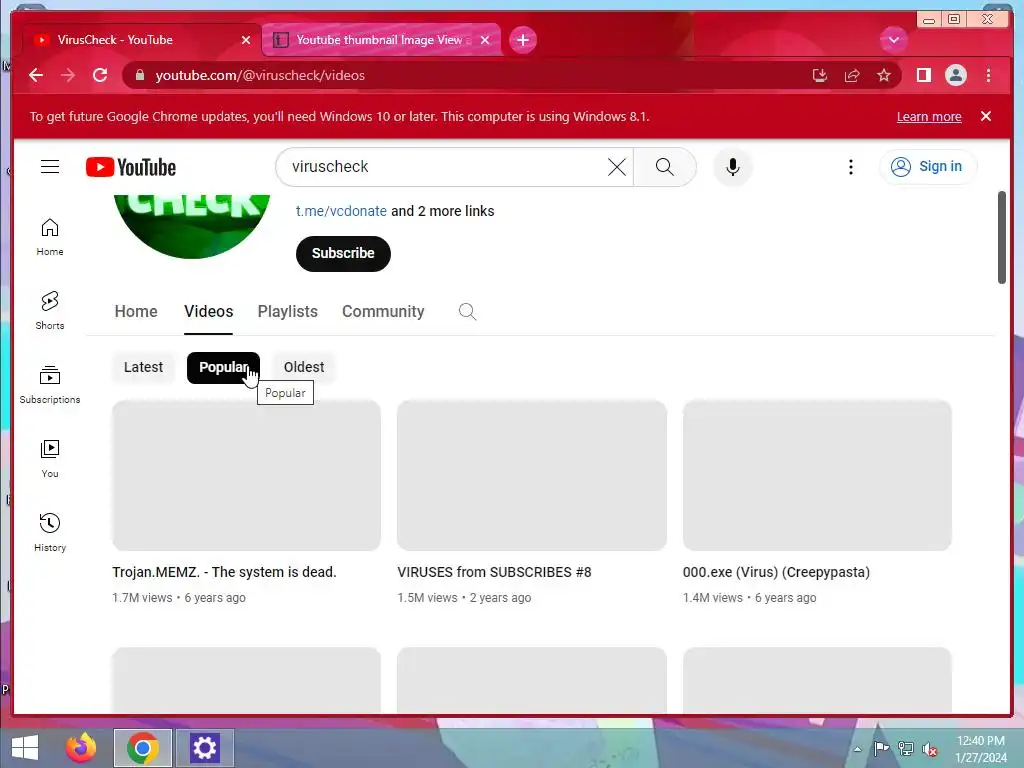
Task: Close the VirusCheck - YouTube tab
Action: pyautogui.click(x=246, y=40)
